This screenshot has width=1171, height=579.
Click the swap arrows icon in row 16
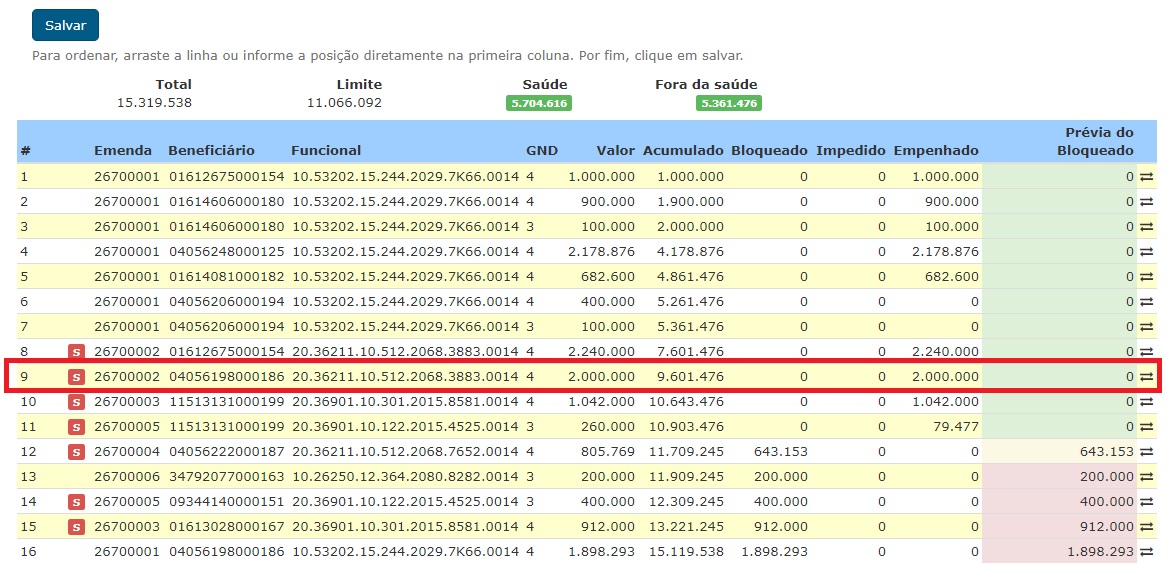1146,552
